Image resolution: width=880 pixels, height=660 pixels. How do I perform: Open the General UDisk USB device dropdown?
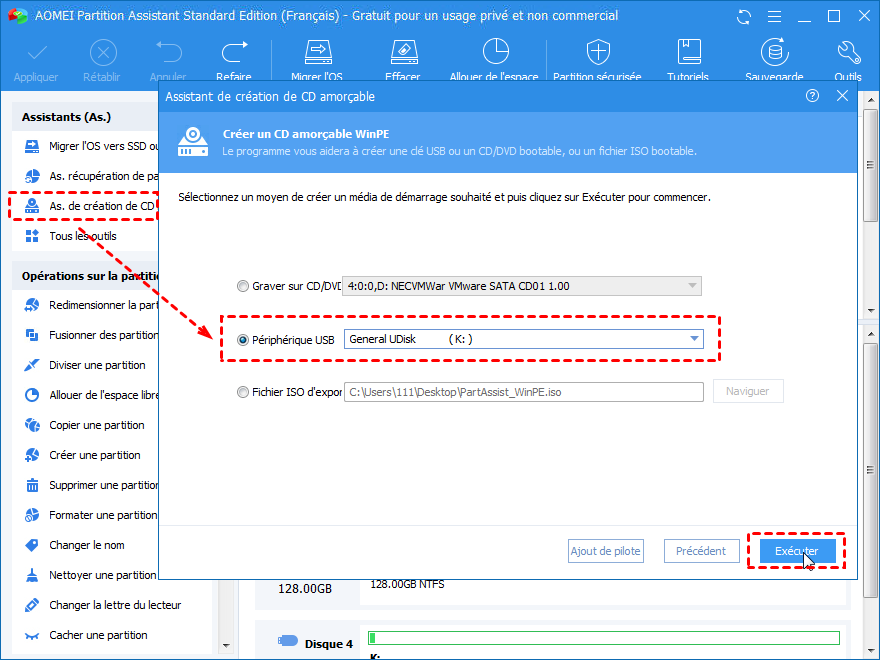pyautogui.click(x=524, y=339)
